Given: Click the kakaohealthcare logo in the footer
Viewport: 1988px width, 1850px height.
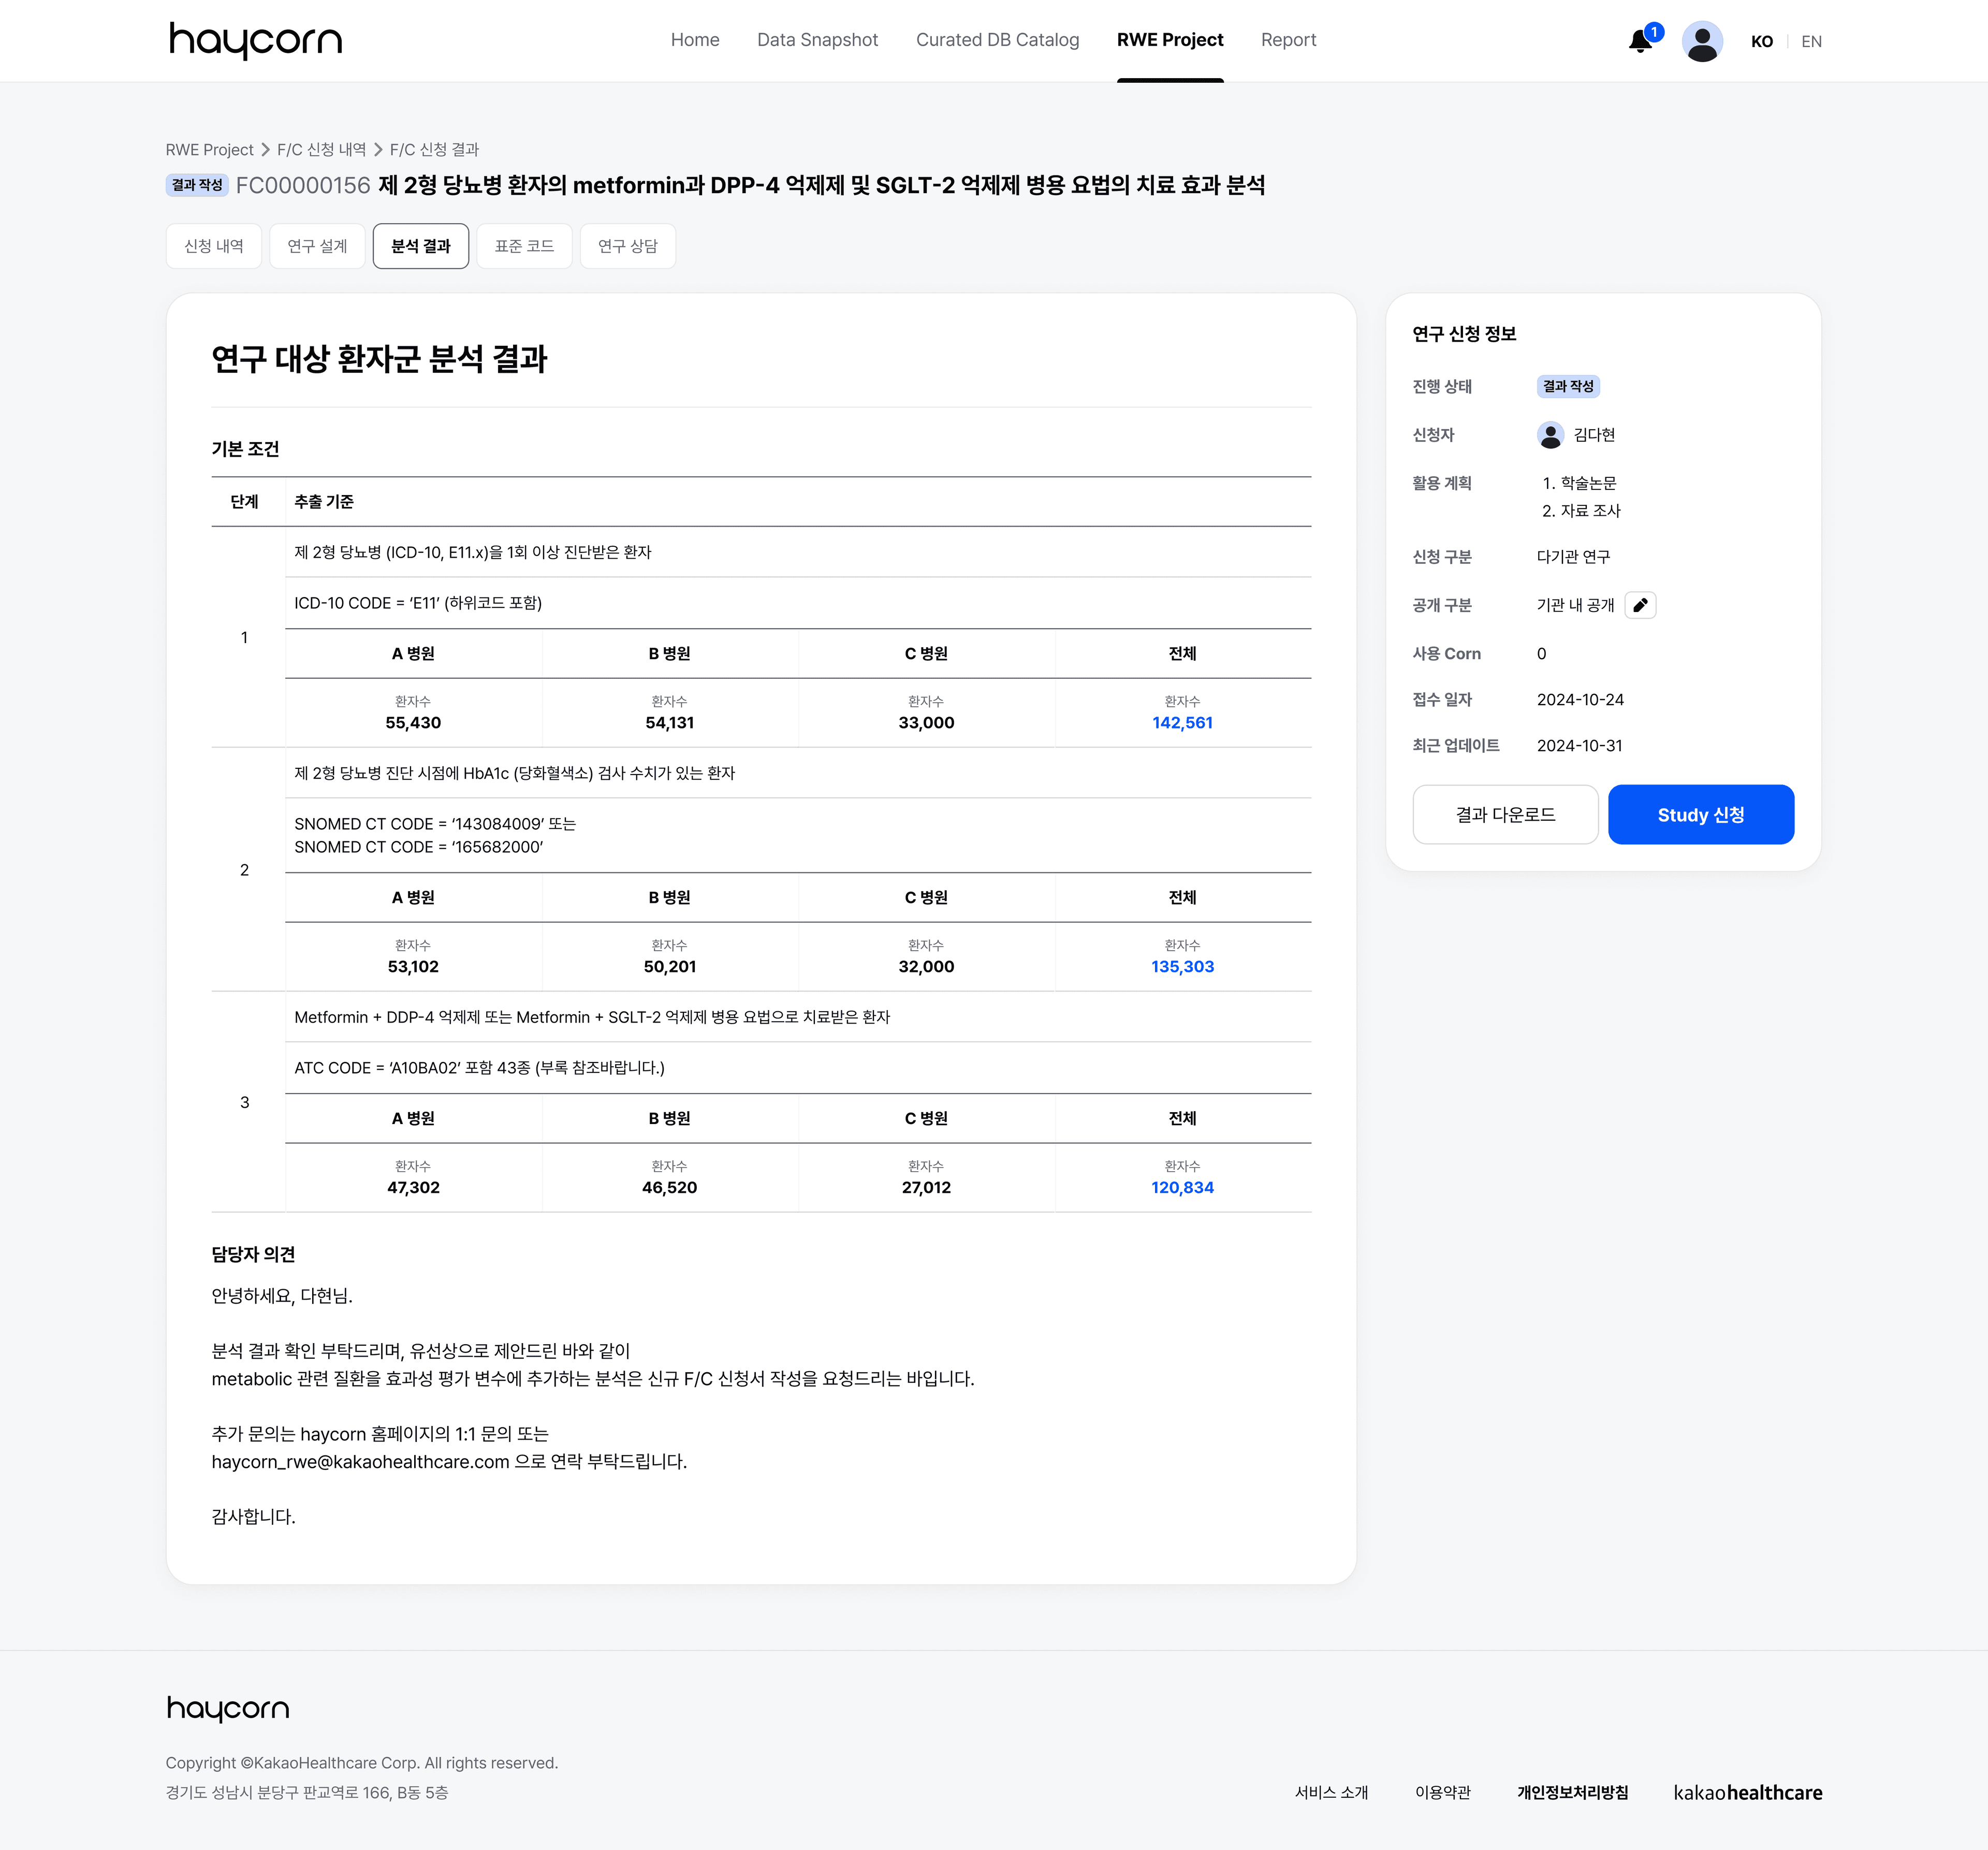Looking at the screenshot, I should (1748, 1792).
